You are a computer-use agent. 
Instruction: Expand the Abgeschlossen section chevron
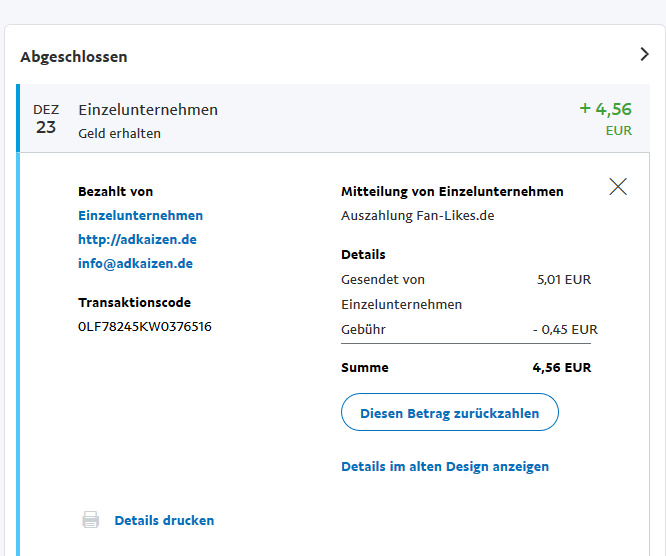coord(644,55)
